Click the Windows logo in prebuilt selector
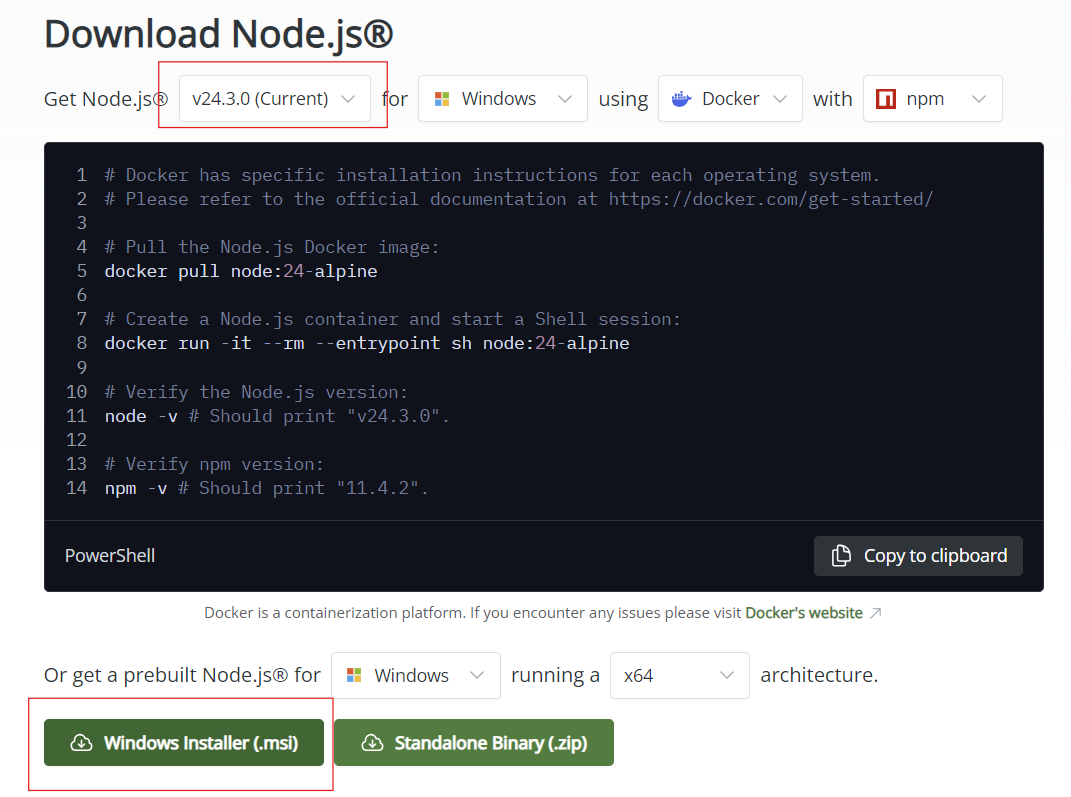 pos(354,675)
